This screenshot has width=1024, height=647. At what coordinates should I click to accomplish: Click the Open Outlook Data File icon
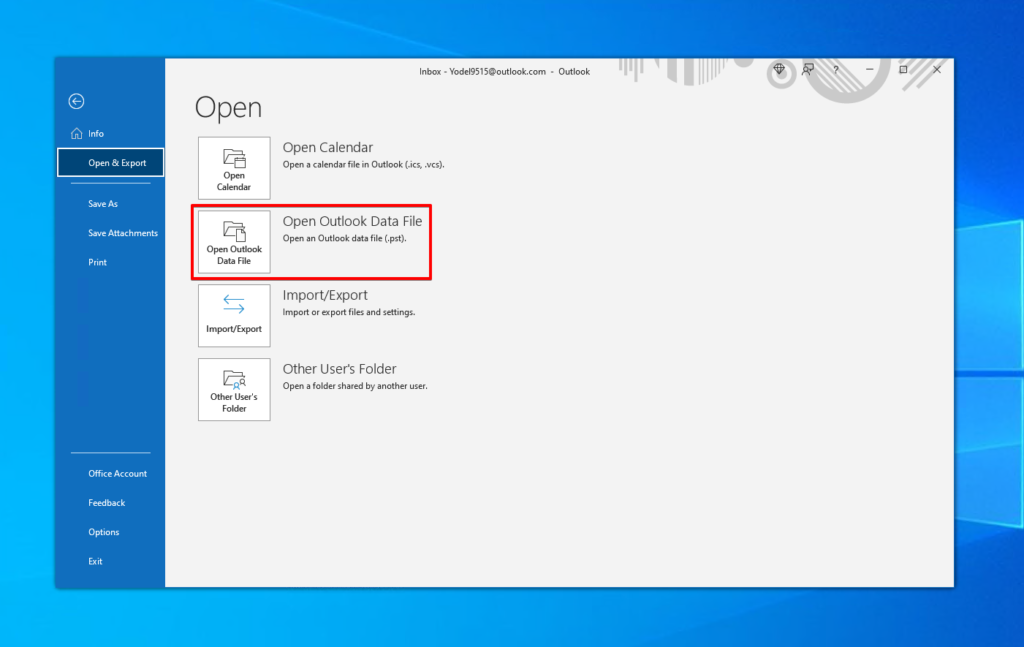(234, 241)
